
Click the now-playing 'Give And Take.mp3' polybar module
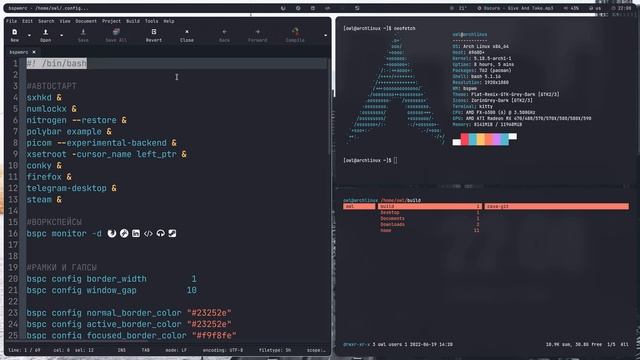click(515, 8)
